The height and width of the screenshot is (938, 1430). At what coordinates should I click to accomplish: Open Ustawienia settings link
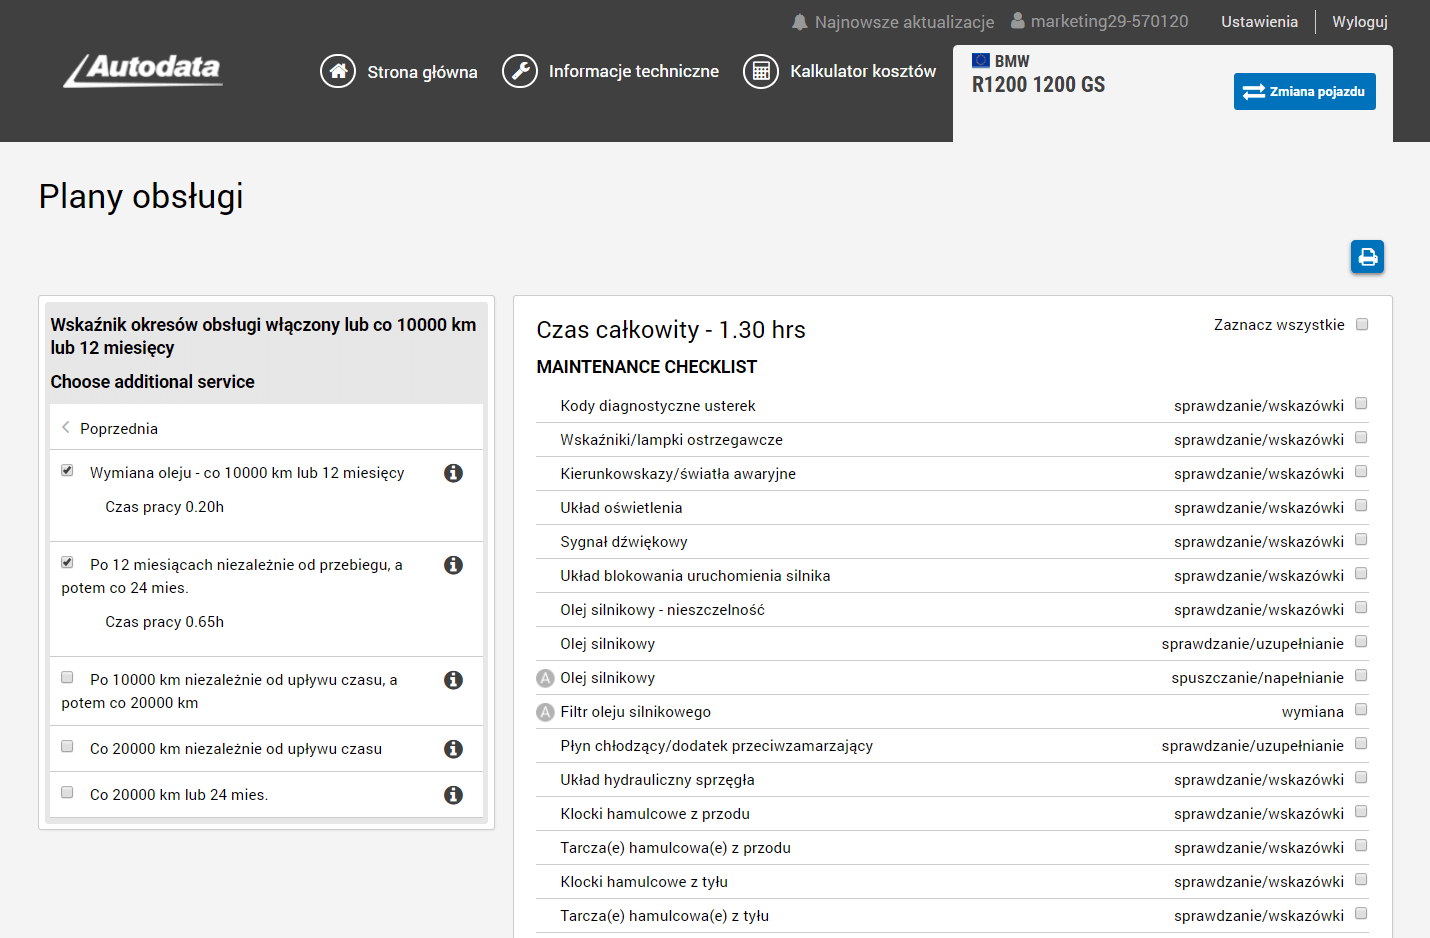[1259, 22]
